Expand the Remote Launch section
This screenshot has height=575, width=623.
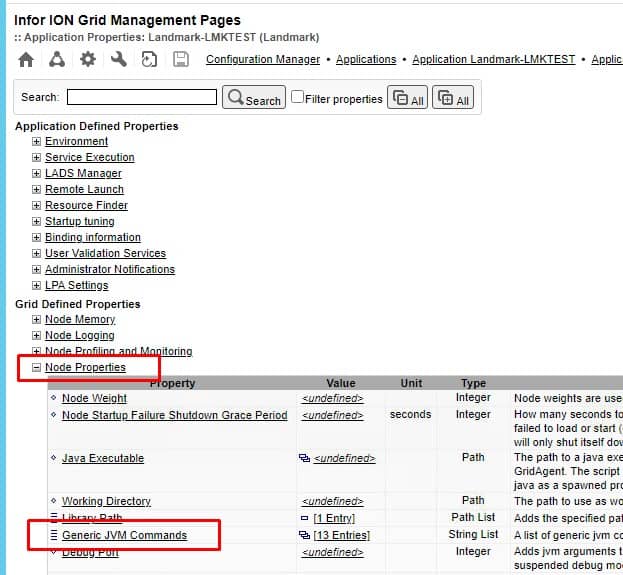pos(36,189)
